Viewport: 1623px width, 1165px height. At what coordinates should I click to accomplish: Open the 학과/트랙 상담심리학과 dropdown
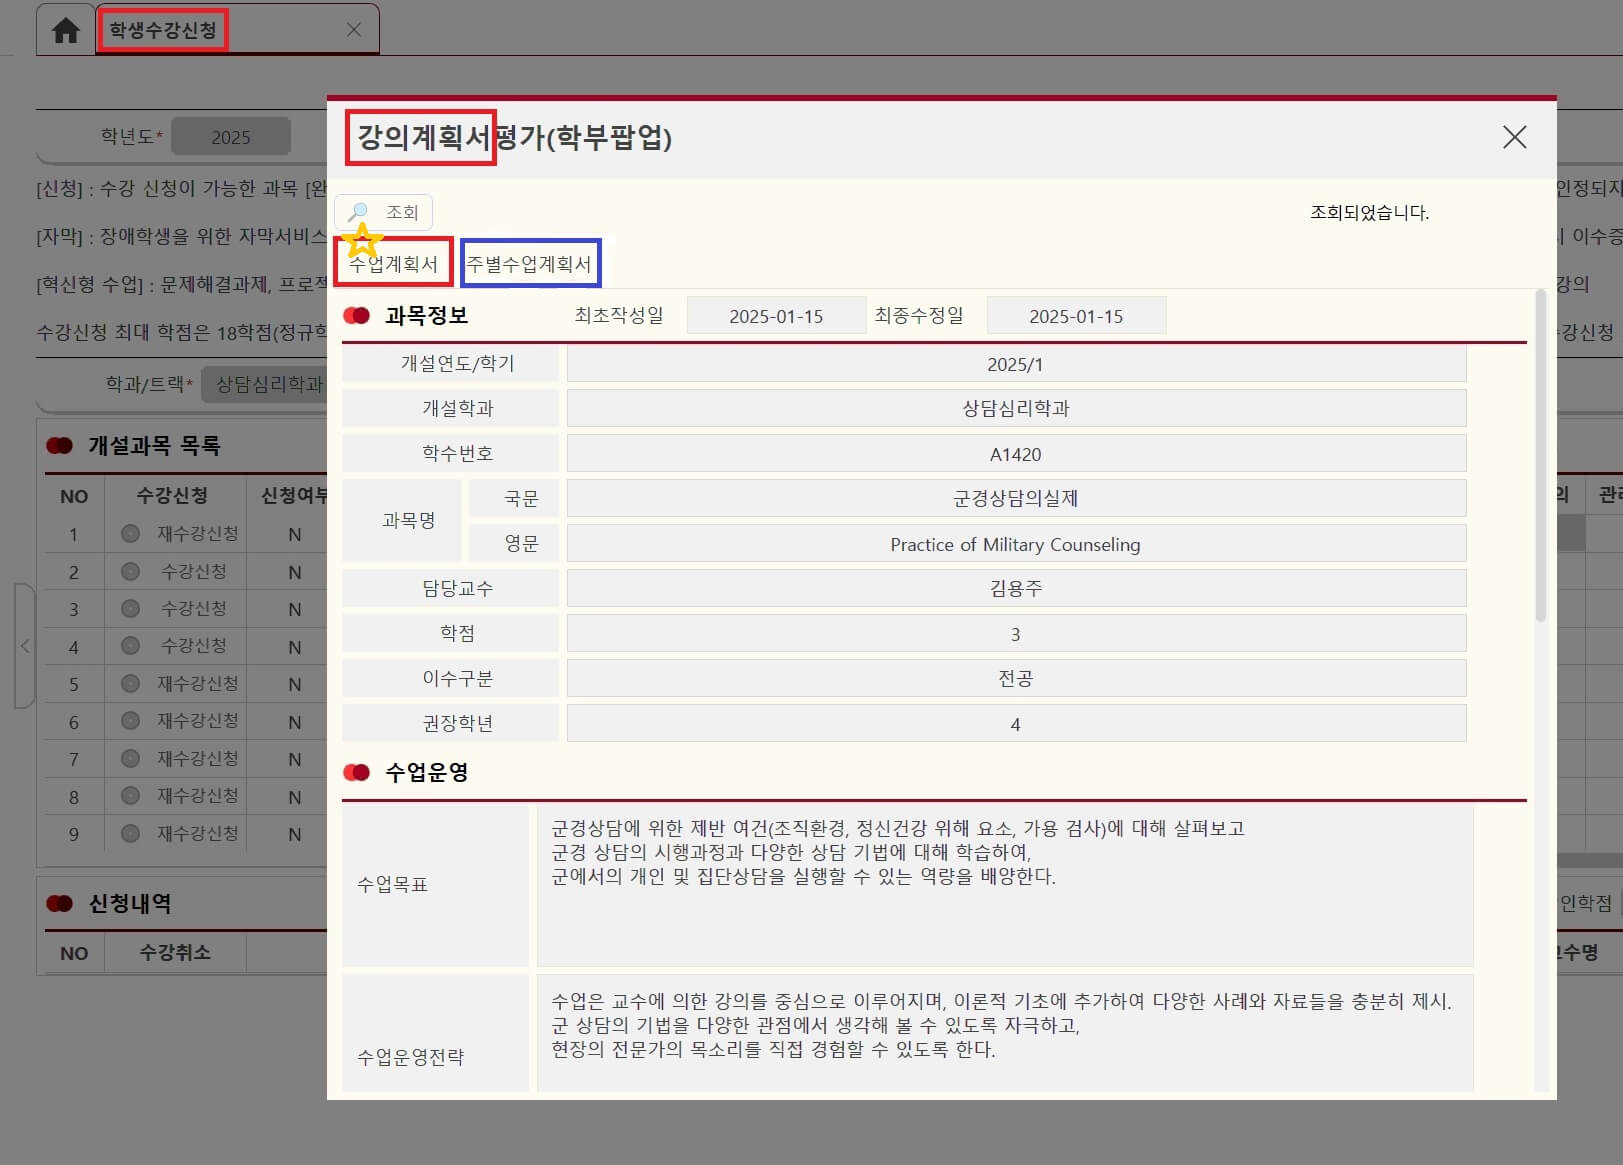coord(265,384)
